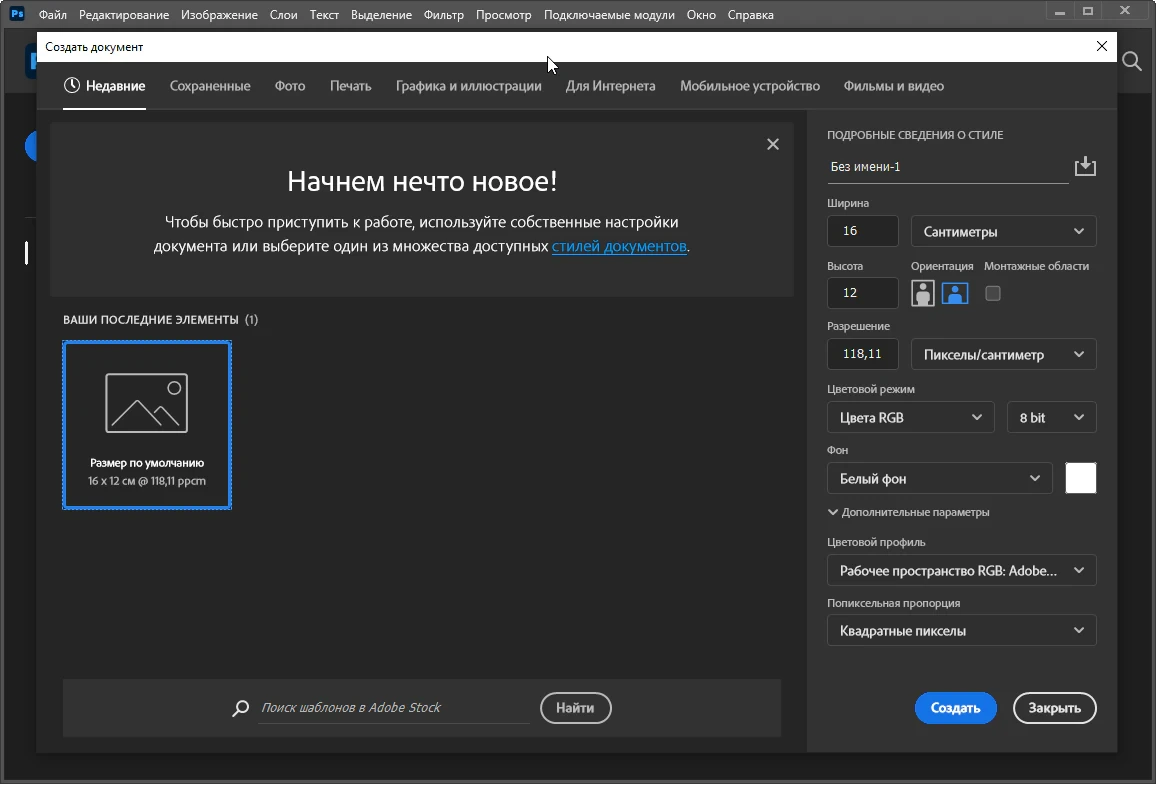Open the width units dropdown Сантиметры

1004,232
